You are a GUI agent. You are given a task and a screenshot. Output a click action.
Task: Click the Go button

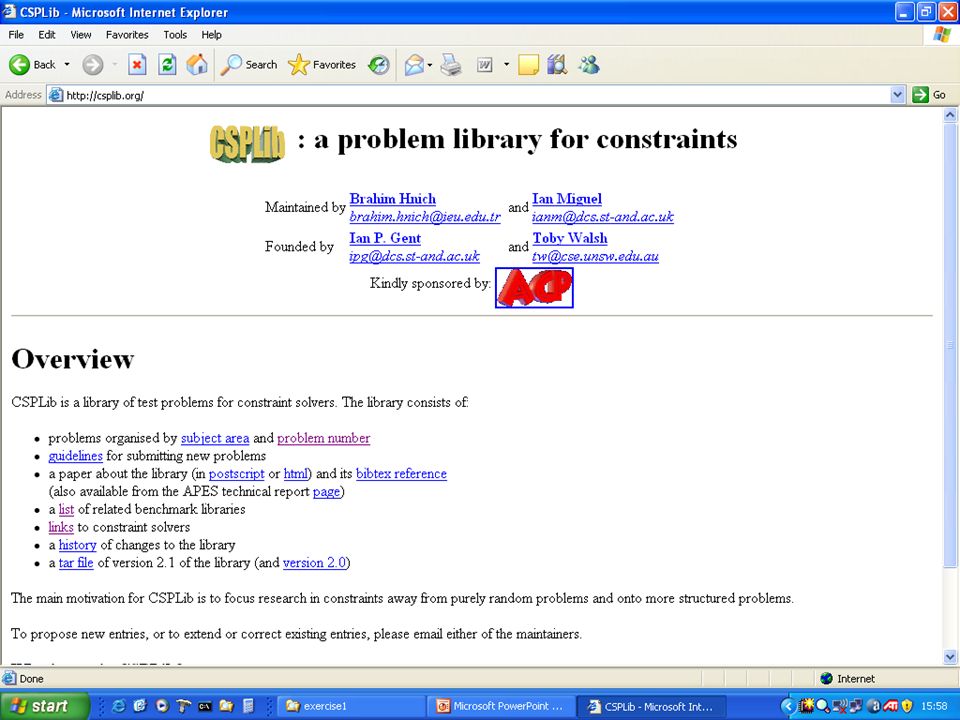(x=929, y=95)
